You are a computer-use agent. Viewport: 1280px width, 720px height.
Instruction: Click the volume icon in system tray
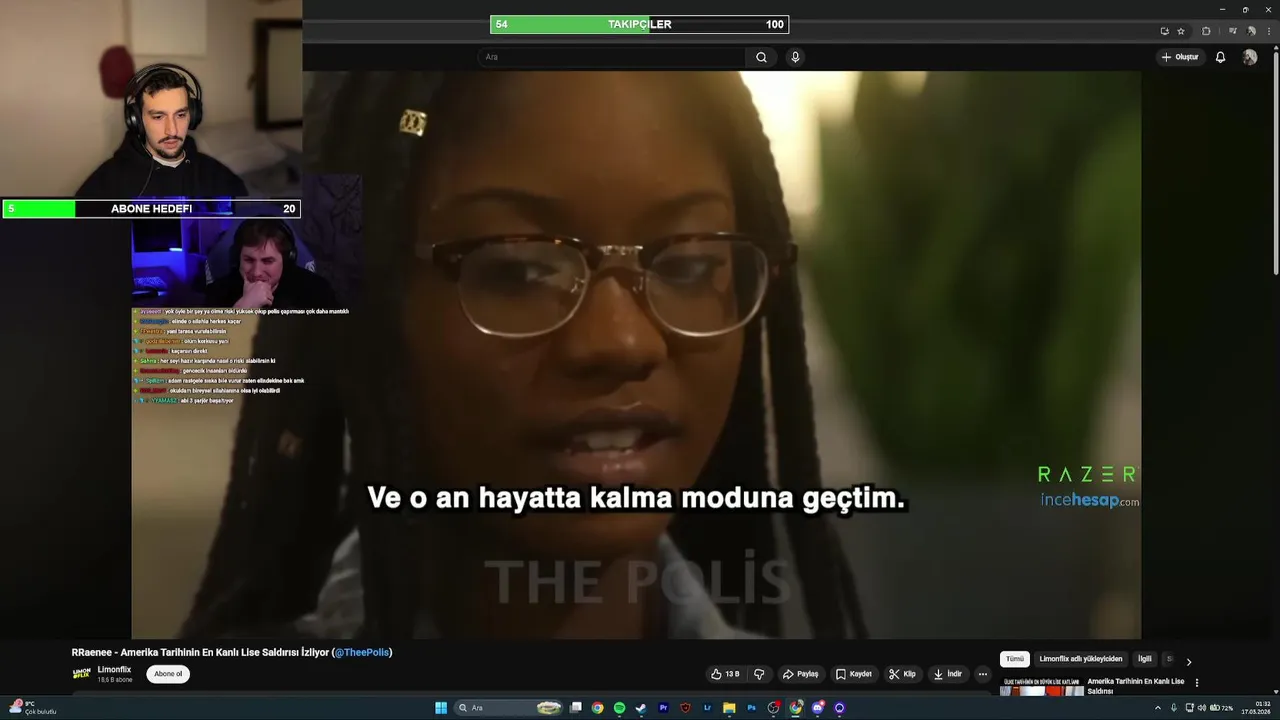point(1202,708)
